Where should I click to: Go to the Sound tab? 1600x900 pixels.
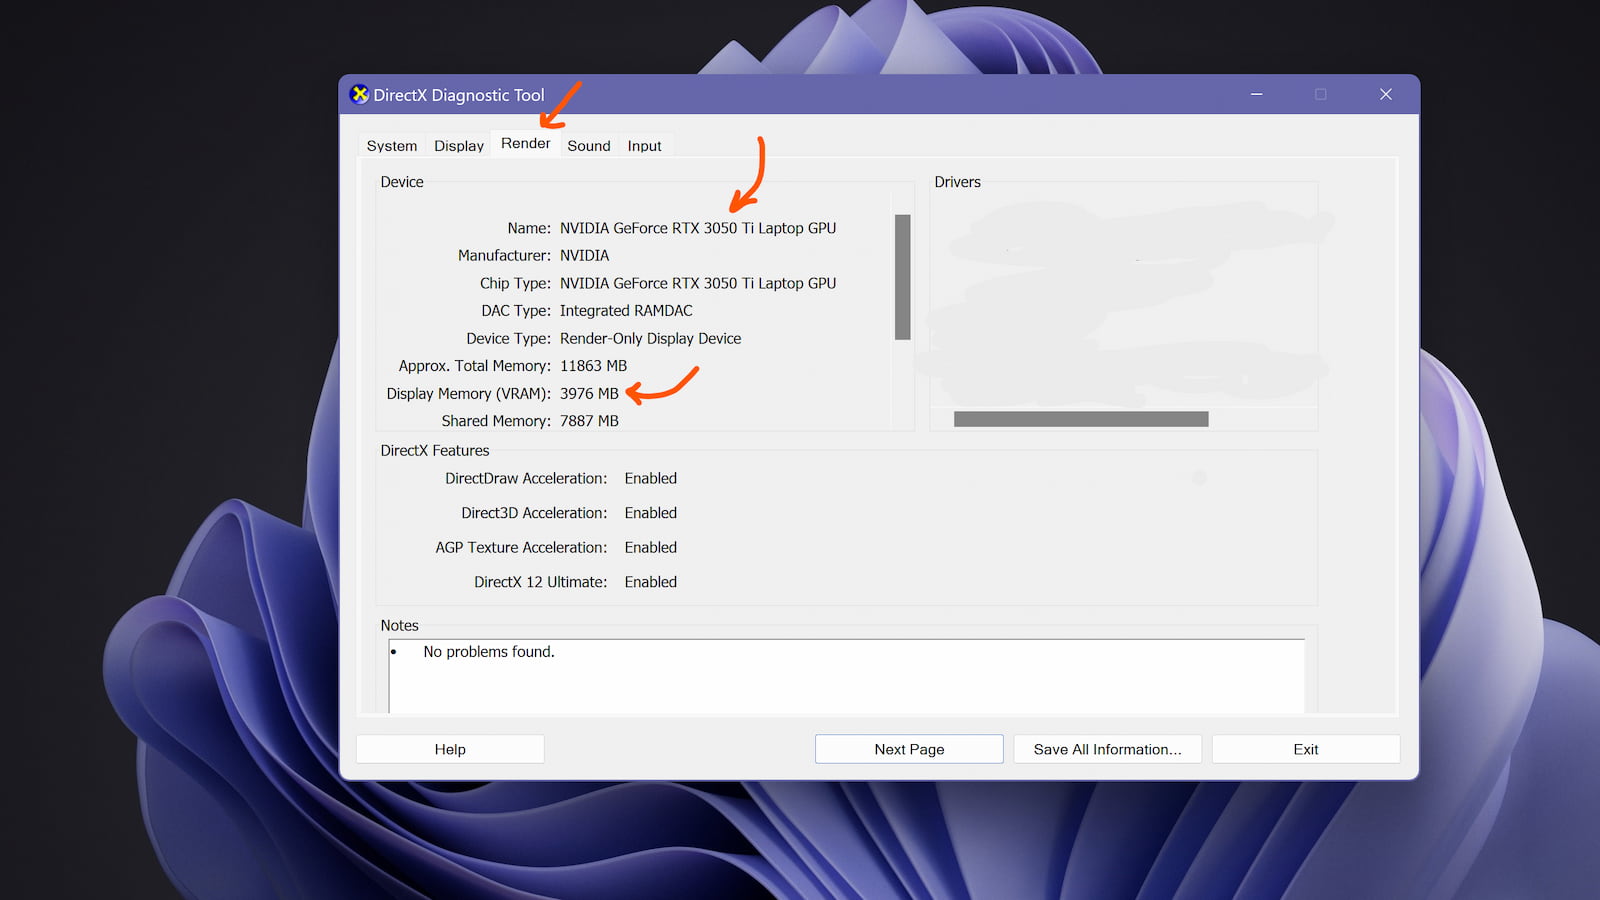(x=588, y=146)
